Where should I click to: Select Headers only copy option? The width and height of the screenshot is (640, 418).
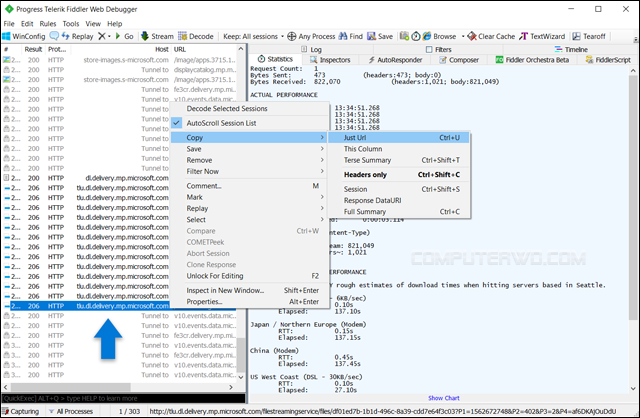coord(399,175)
